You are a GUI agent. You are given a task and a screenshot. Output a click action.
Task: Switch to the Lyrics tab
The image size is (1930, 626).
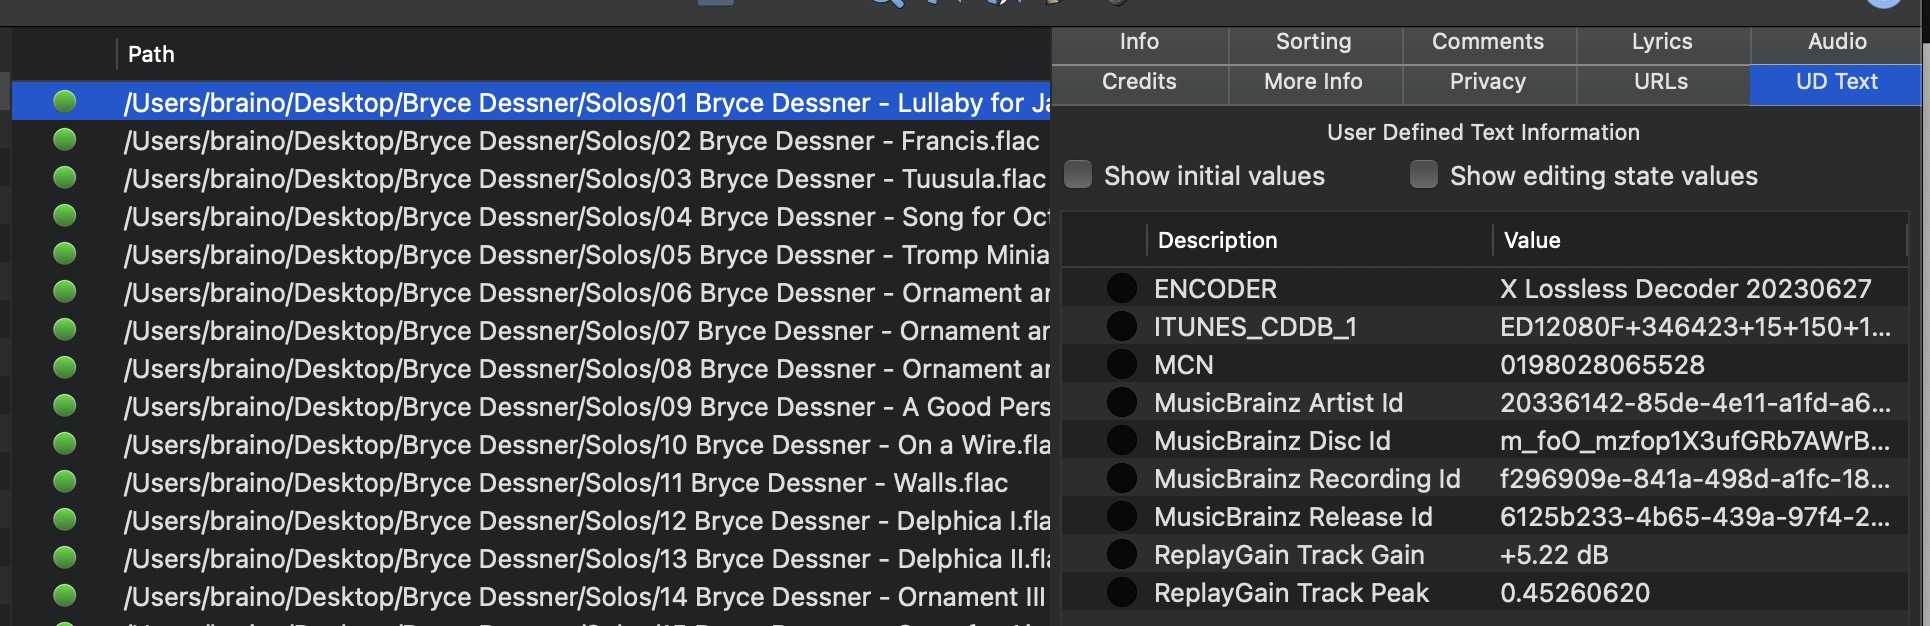pyautogui.click(x=1662, y=42)
